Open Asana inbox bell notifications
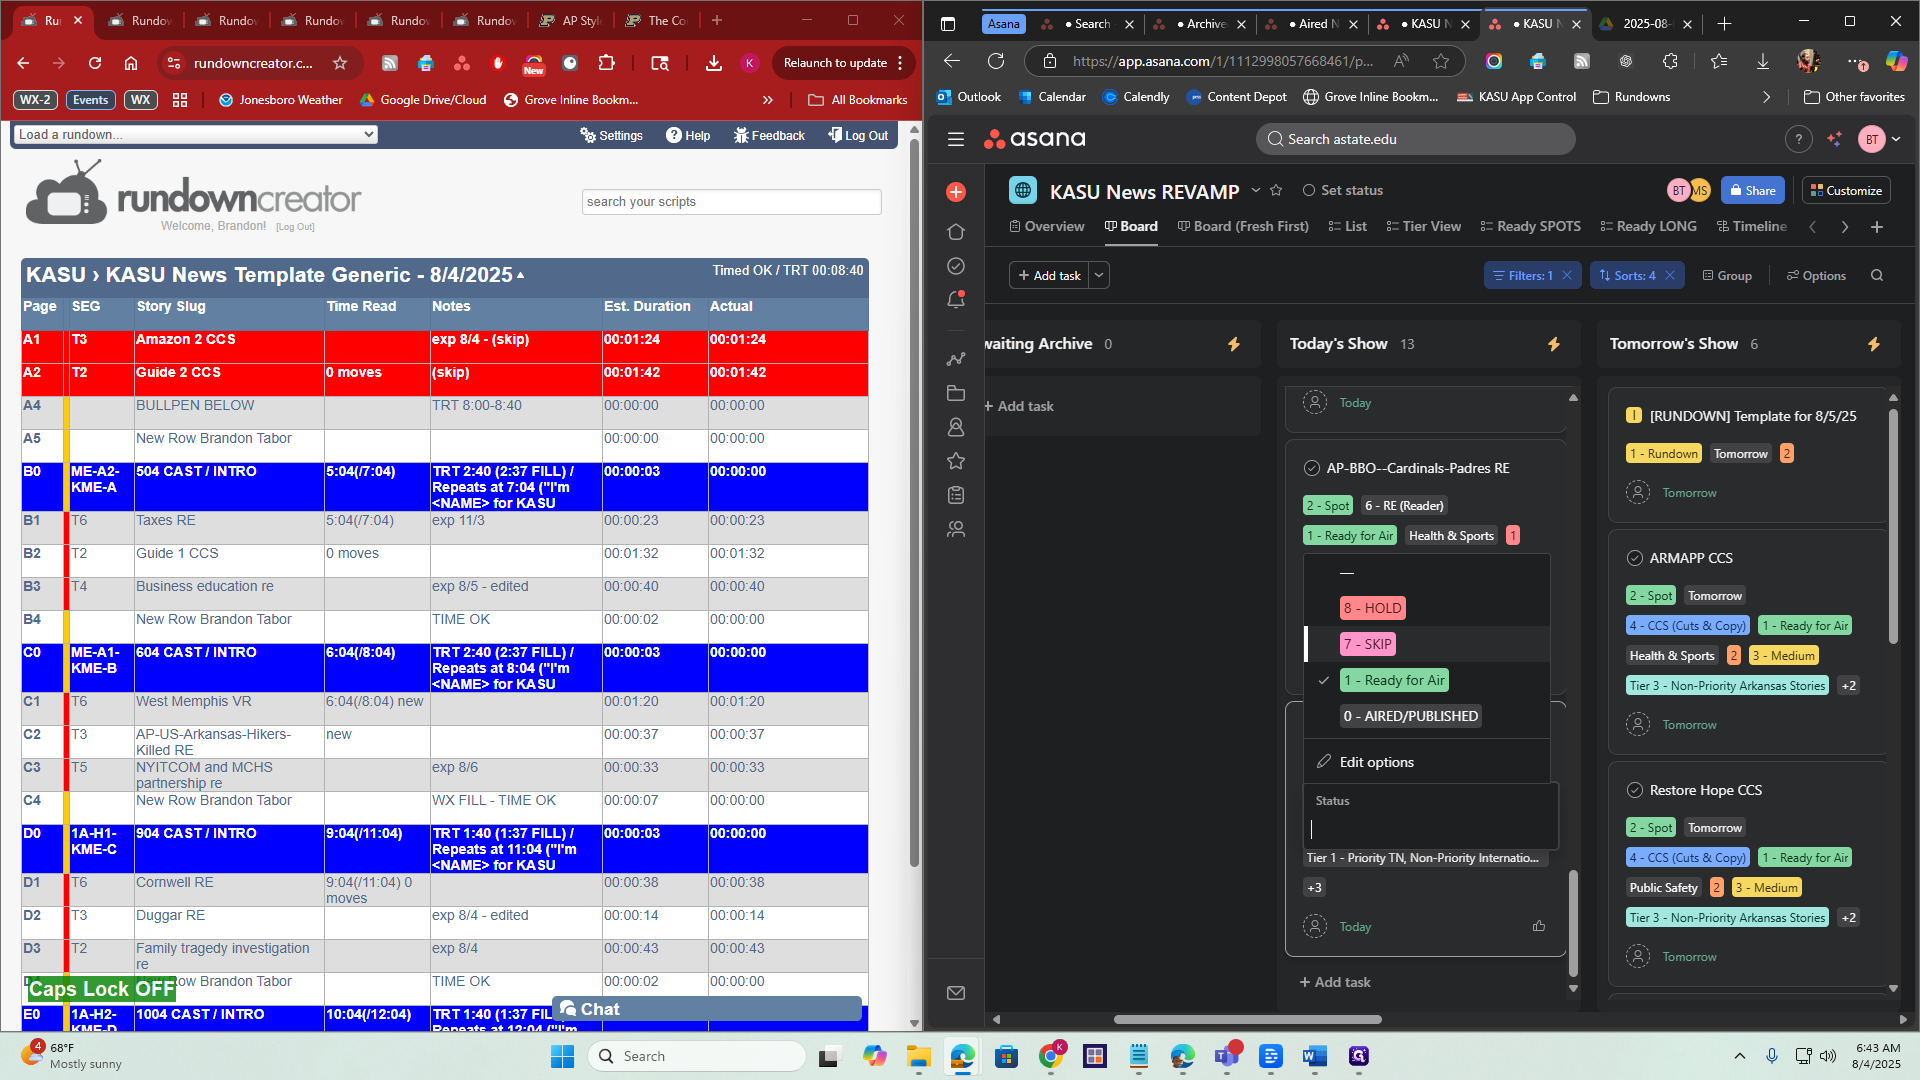Image resolution: width=1920 pixels, height=1080 pixels. click(956, 299)
